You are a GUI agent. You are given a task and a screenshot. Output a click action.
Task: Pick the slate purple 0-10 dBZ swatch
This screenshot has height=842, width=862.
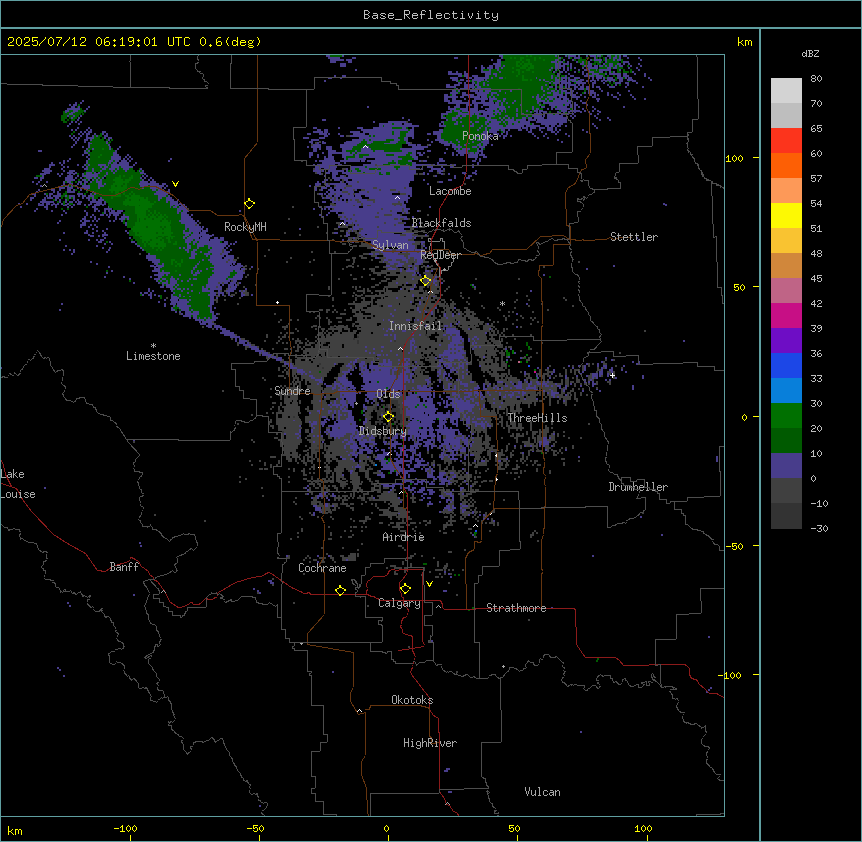786,466
